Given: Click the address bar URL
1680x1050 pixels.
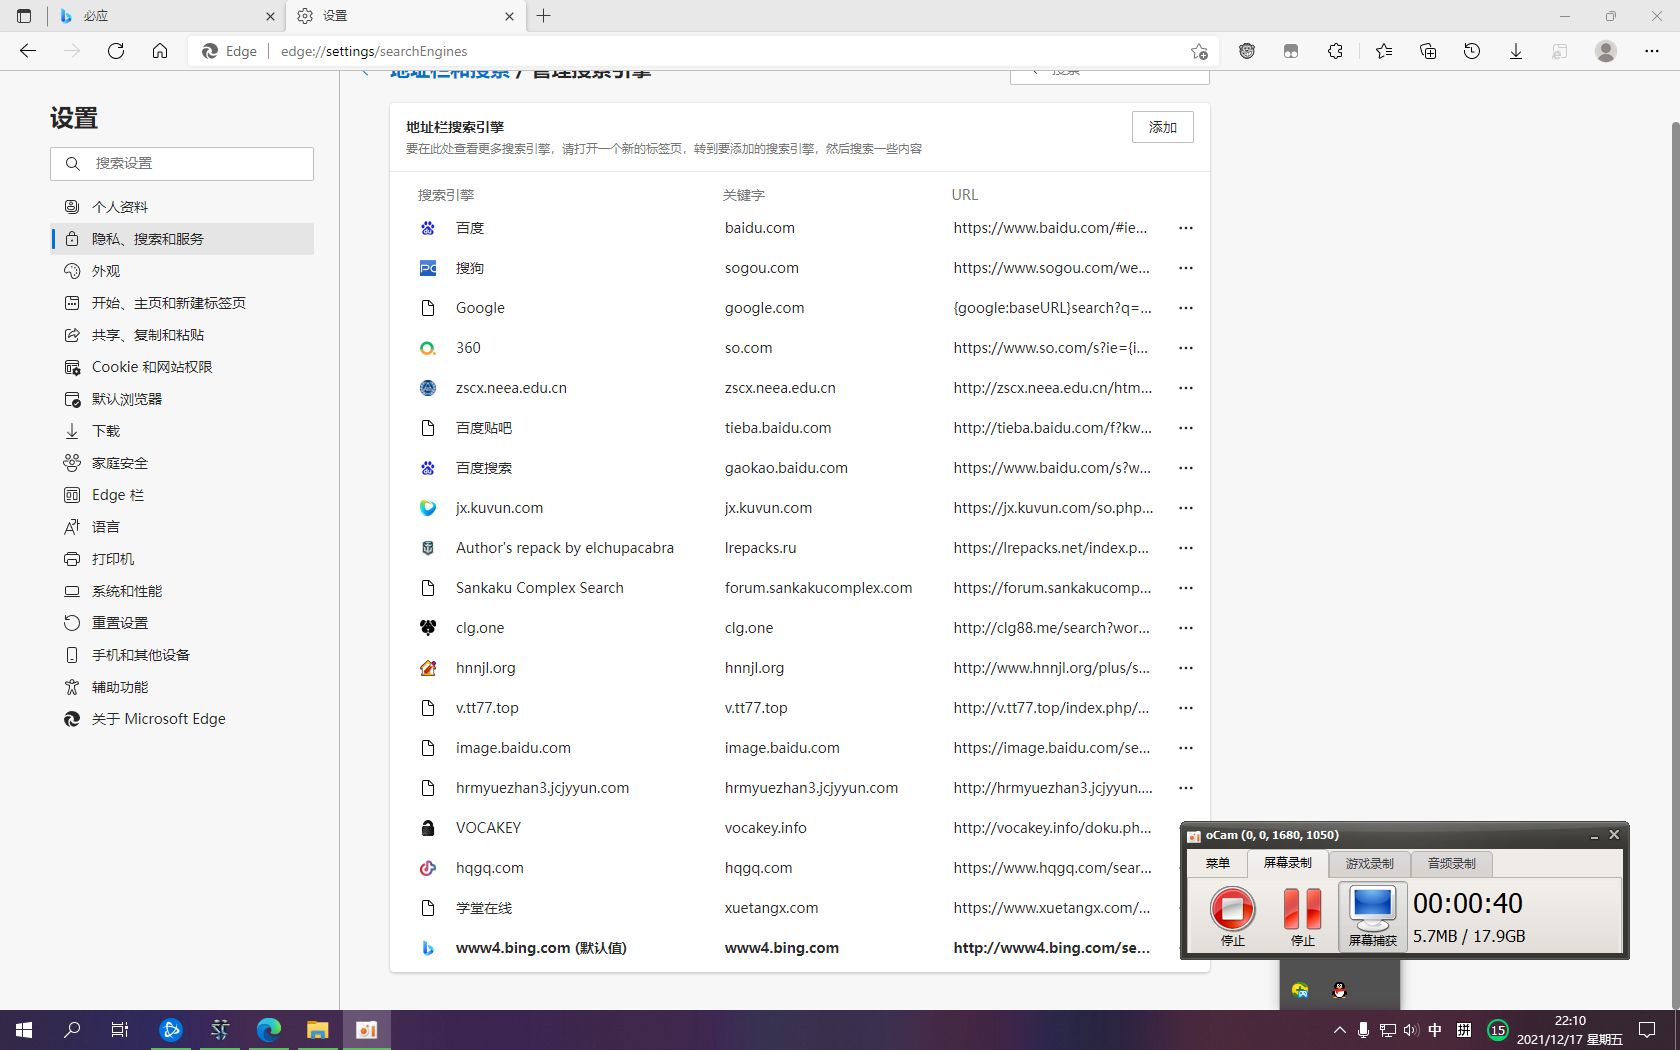Looking at the screenshot, I should pos(374,51).
